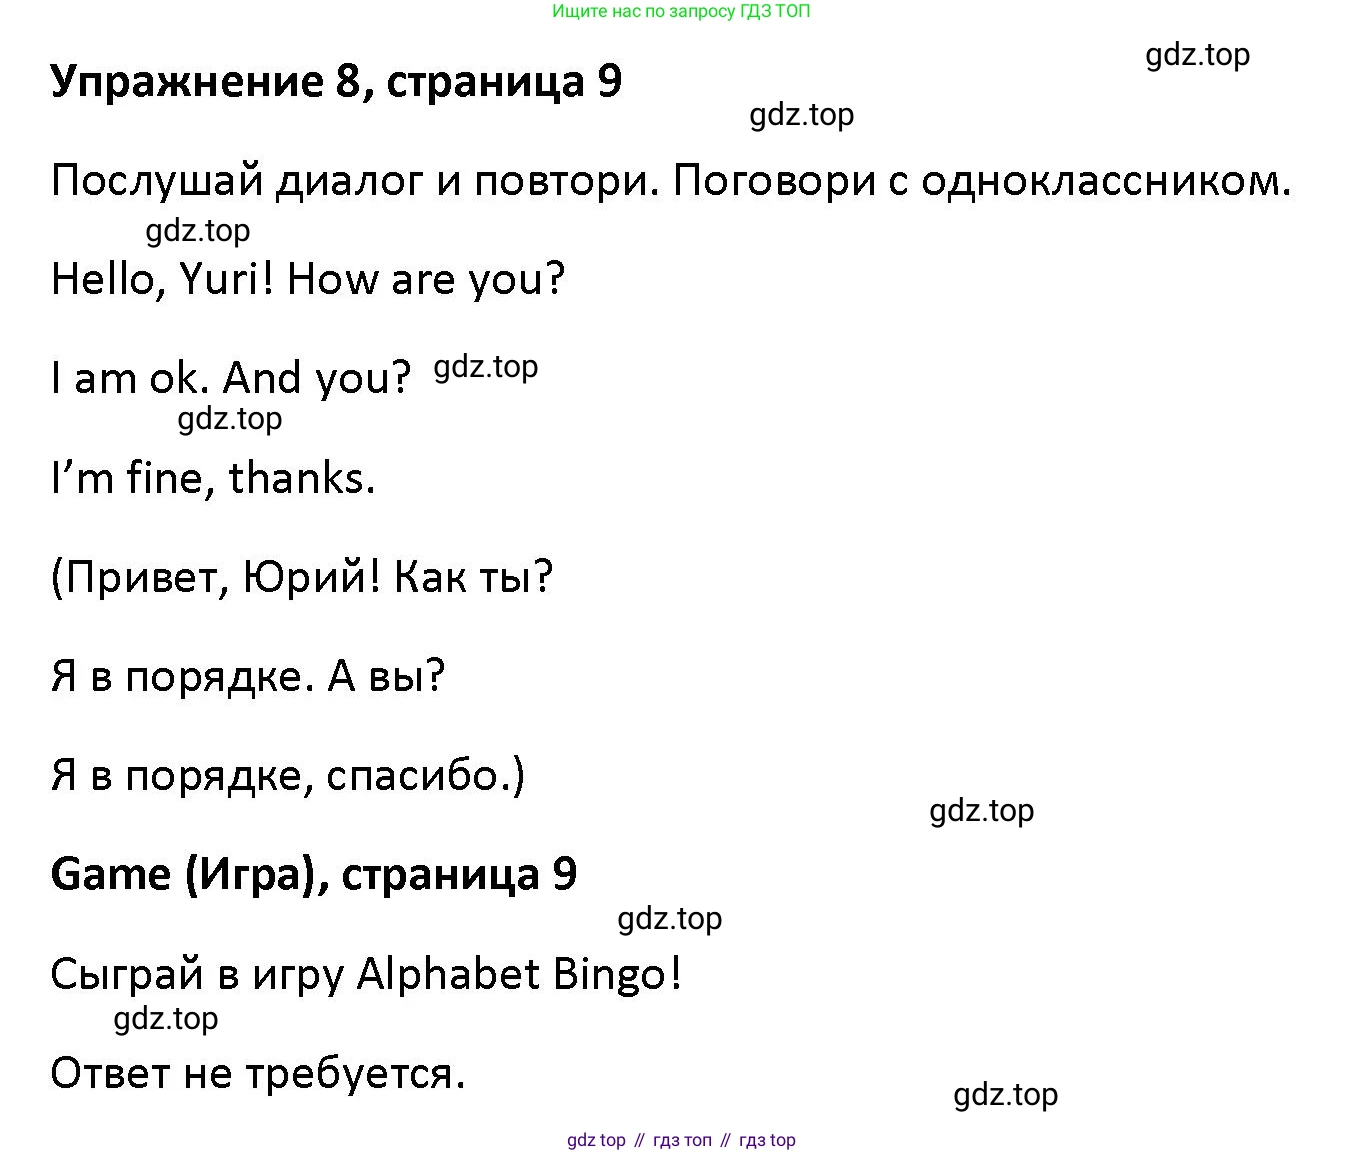The image size is (1364, 1155).
Task: Click the heading 'Game (Игра), страница 9'
Action: 313,874
